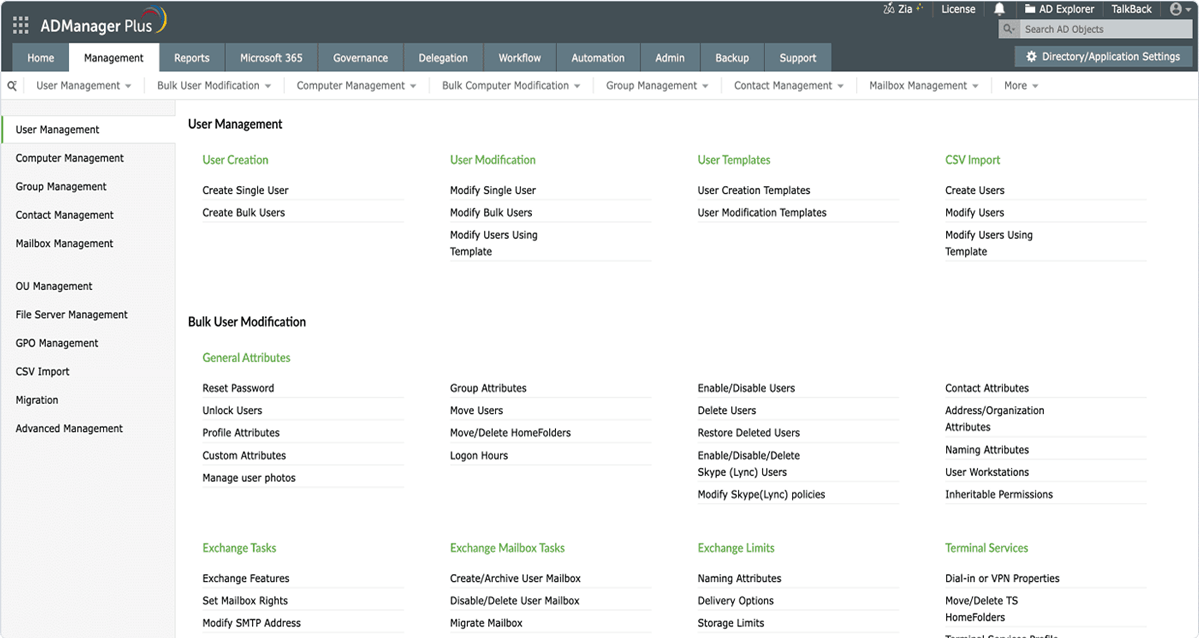Viewport: 1200px width, 638px height.
Task: Open Modify Bulk Users link
Action: pyautogui.click(x=491, y=213)
